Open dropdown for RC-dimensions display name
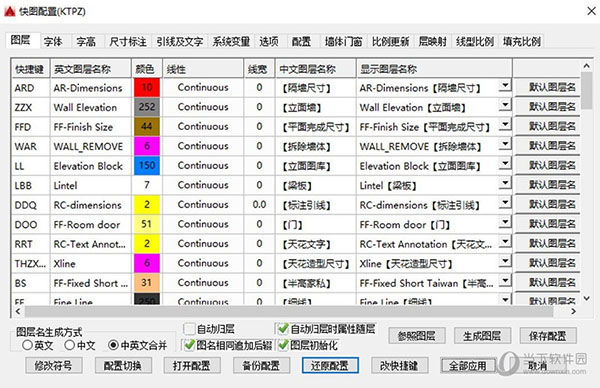 coord(505,203)
